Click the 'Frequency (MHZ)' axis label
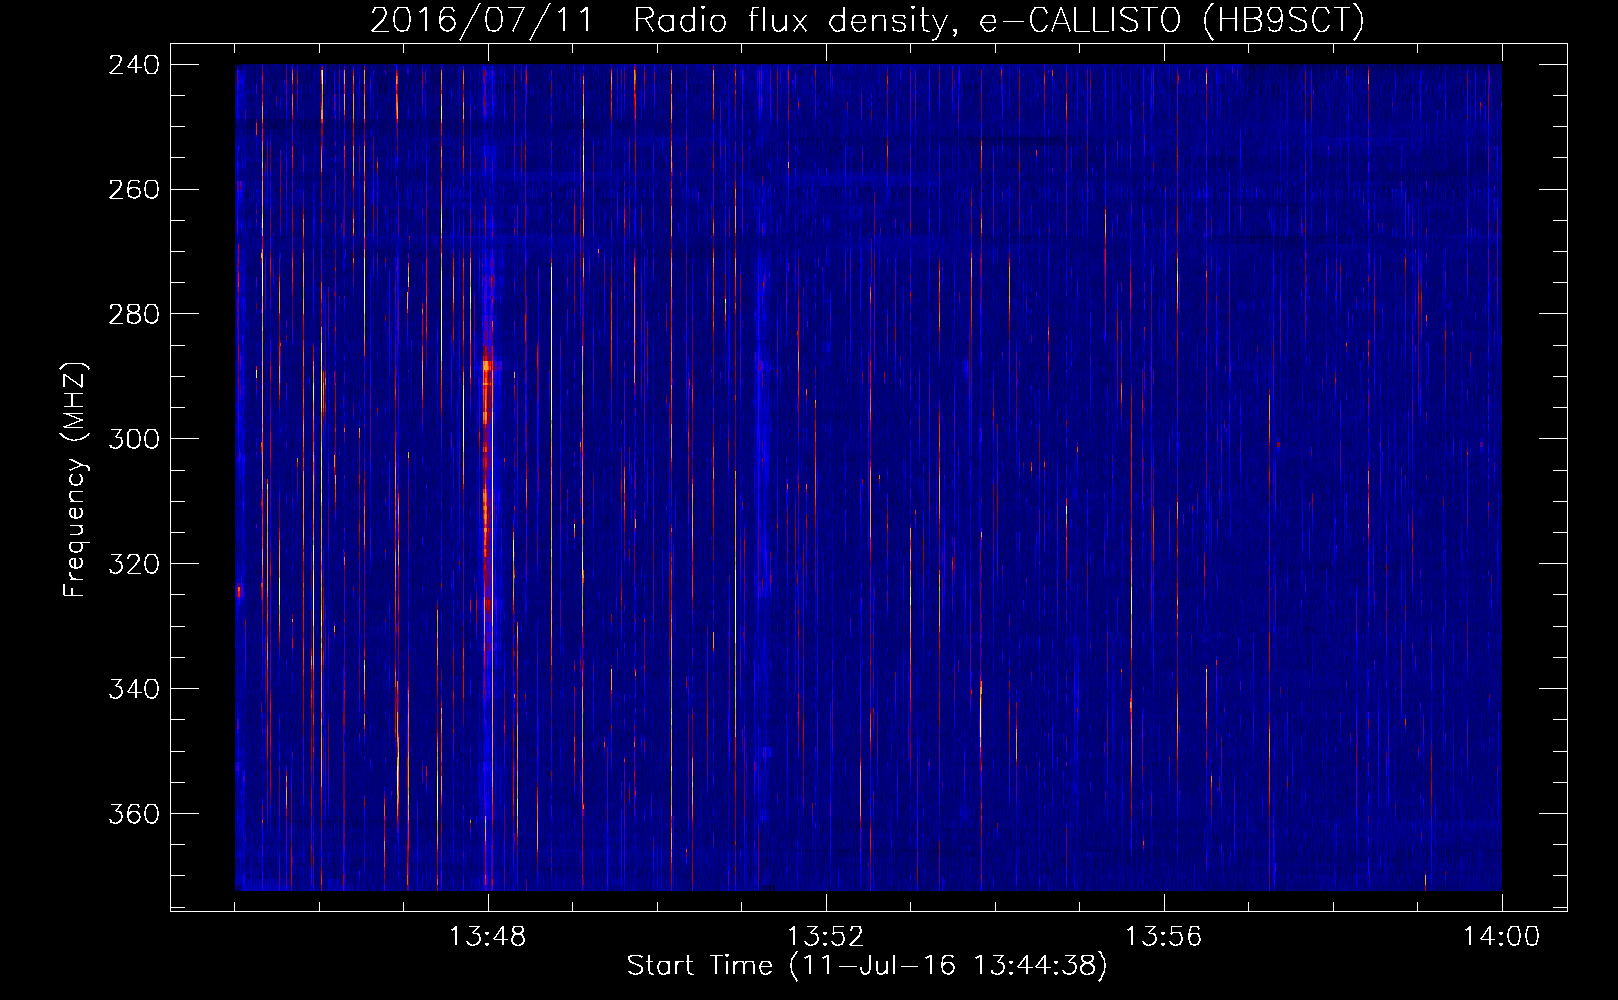1618x1000 pixels. tap(75, 479)
